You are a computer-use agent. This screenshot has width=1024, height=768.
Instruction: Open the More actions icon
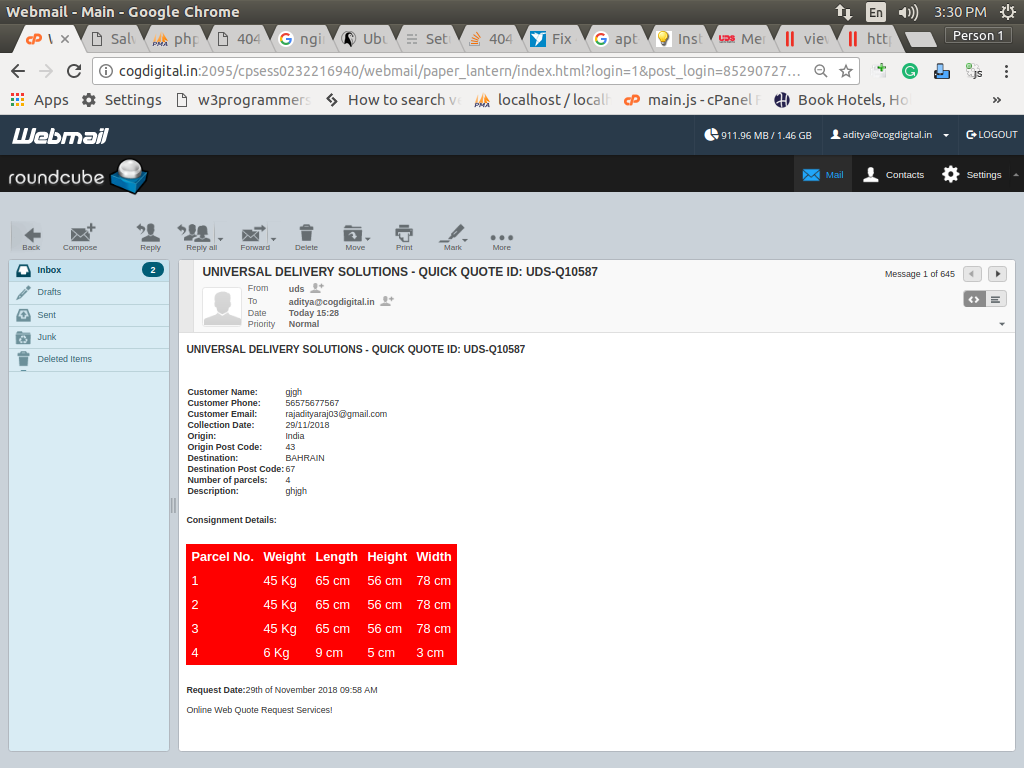pos(501,237)
